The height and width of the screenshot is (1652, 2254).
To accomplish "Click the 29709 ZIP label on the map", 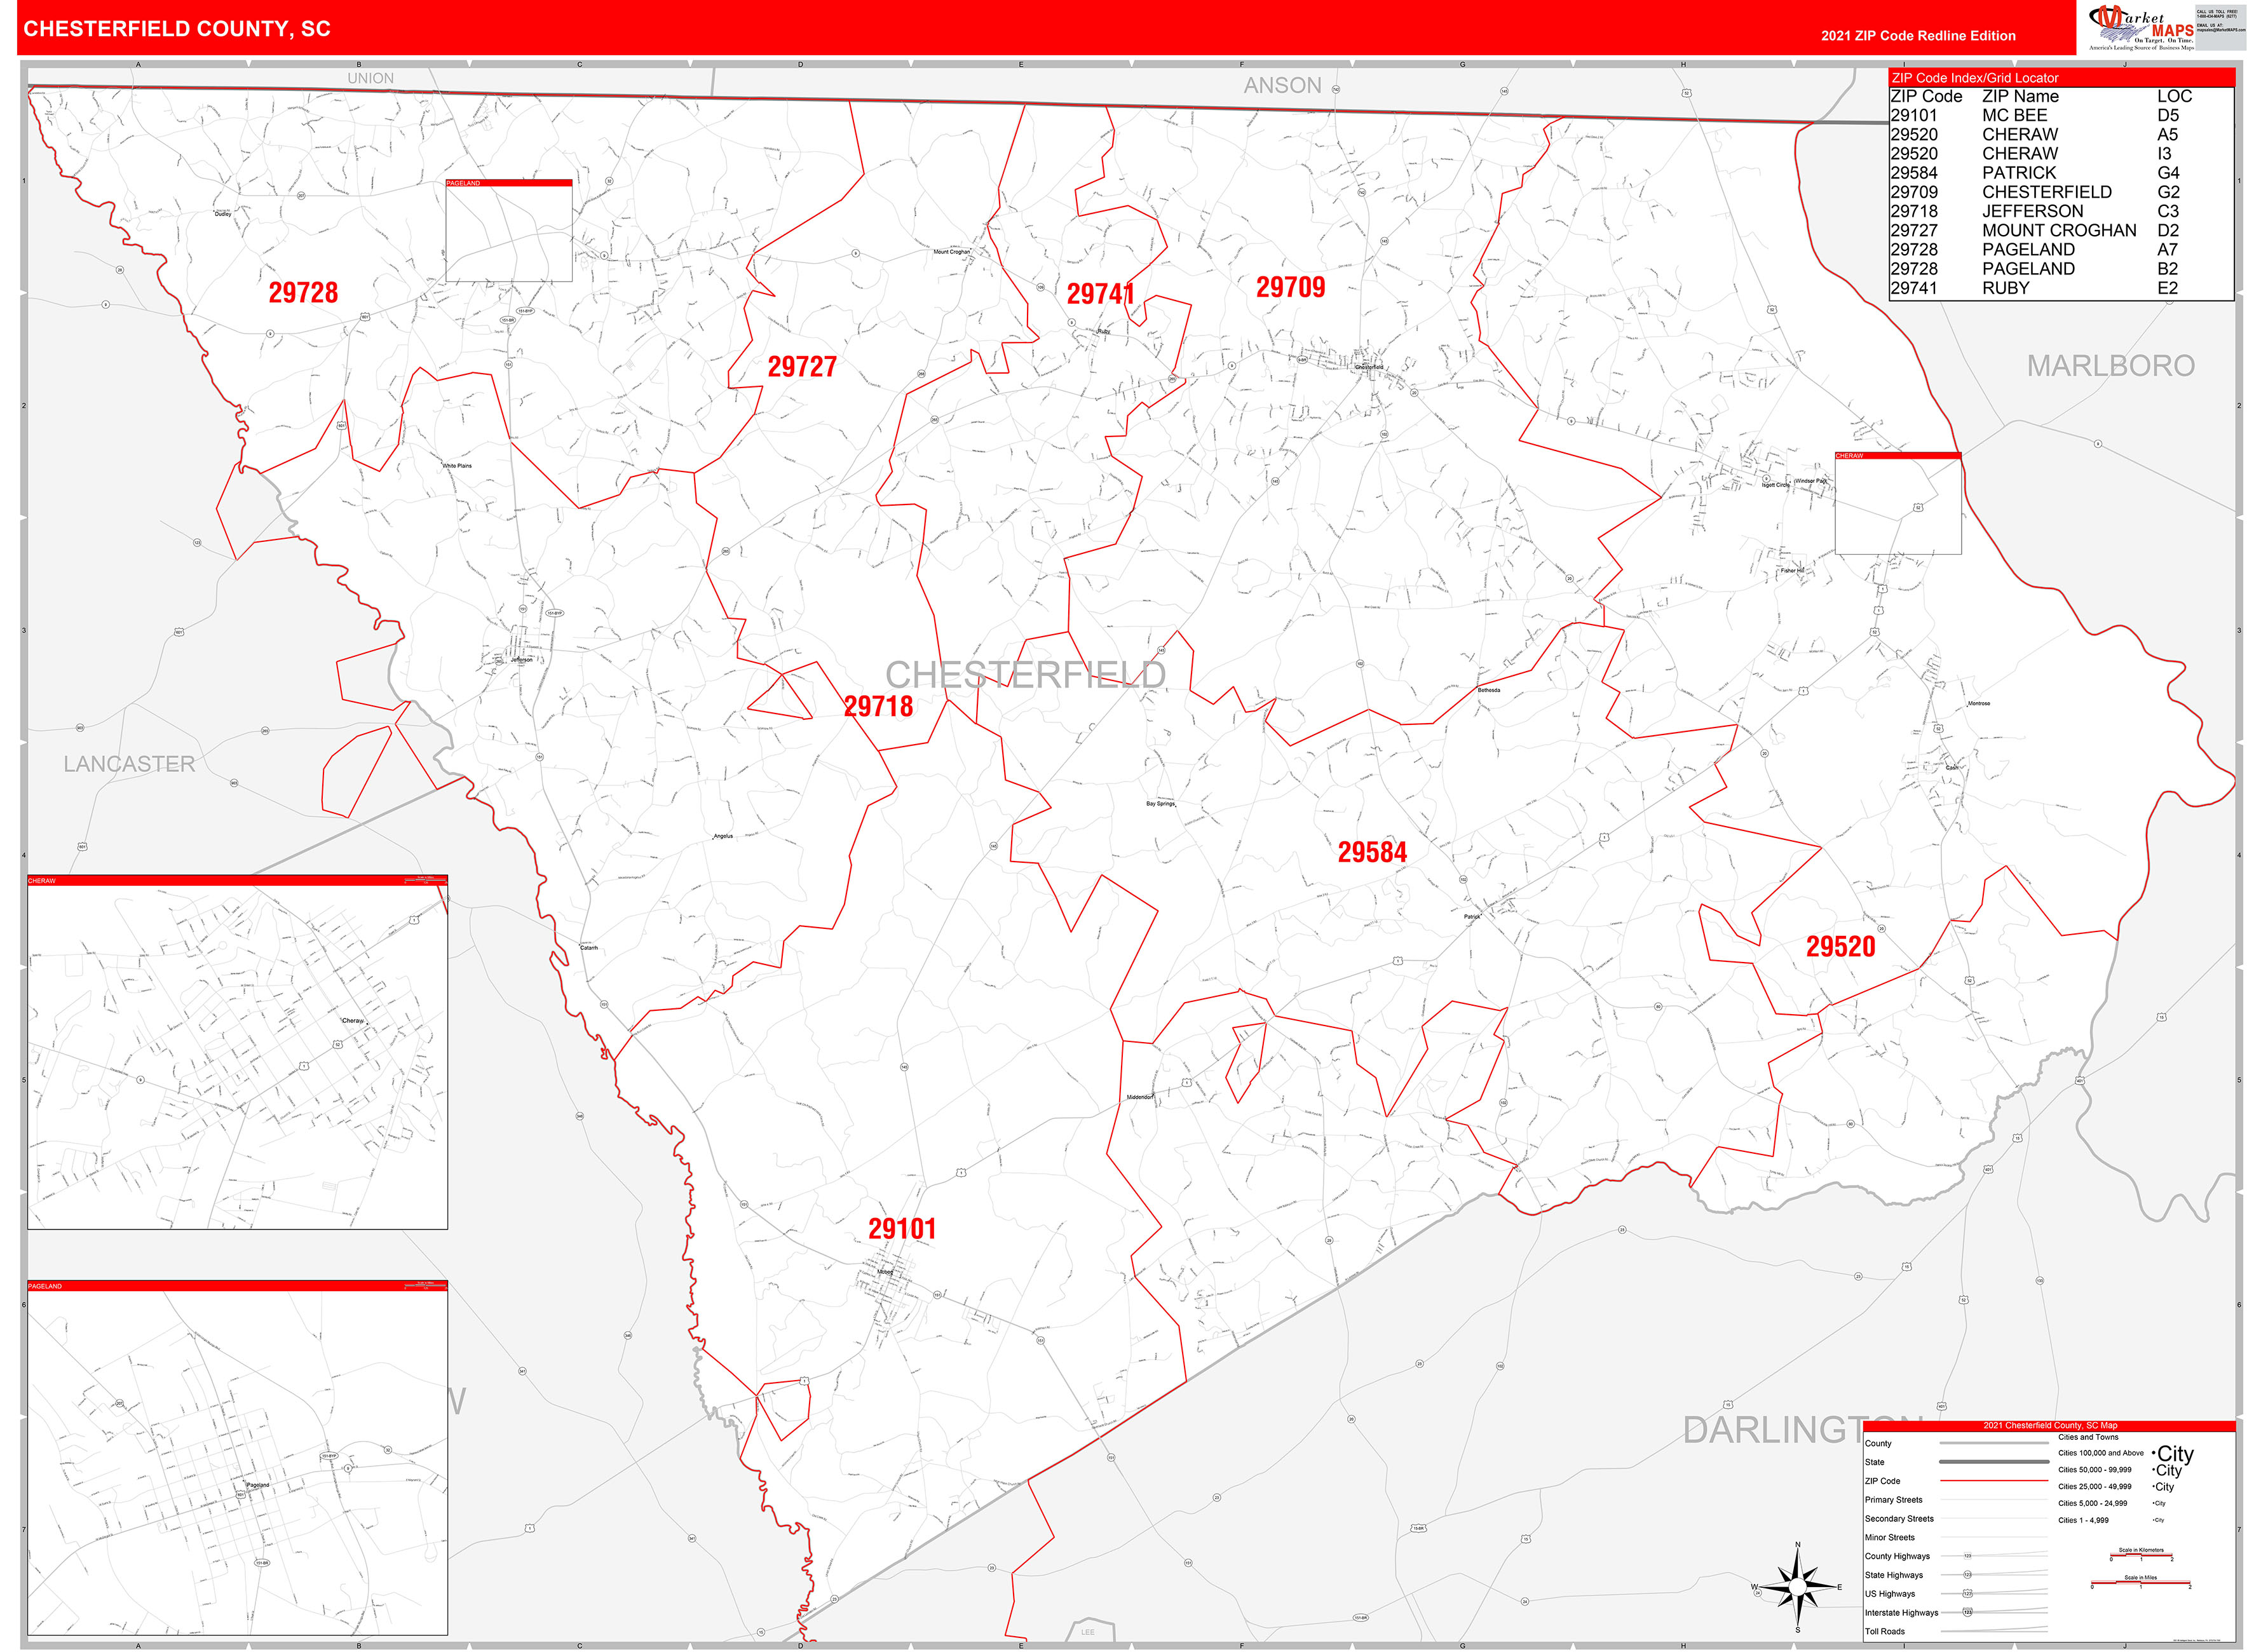I will (1290, 288).
